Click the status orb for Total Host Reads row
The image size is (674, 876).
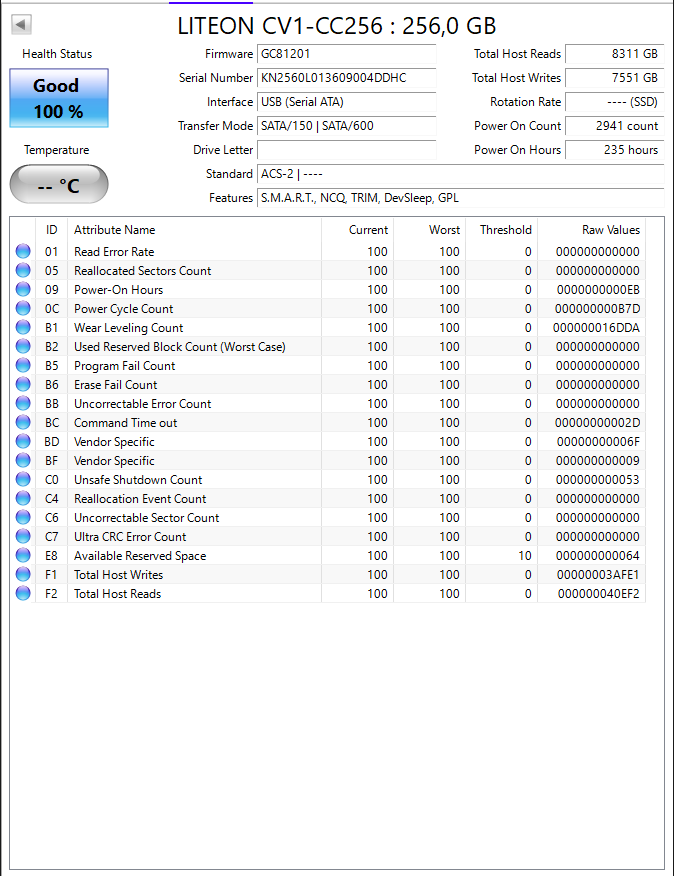[23, 593]
